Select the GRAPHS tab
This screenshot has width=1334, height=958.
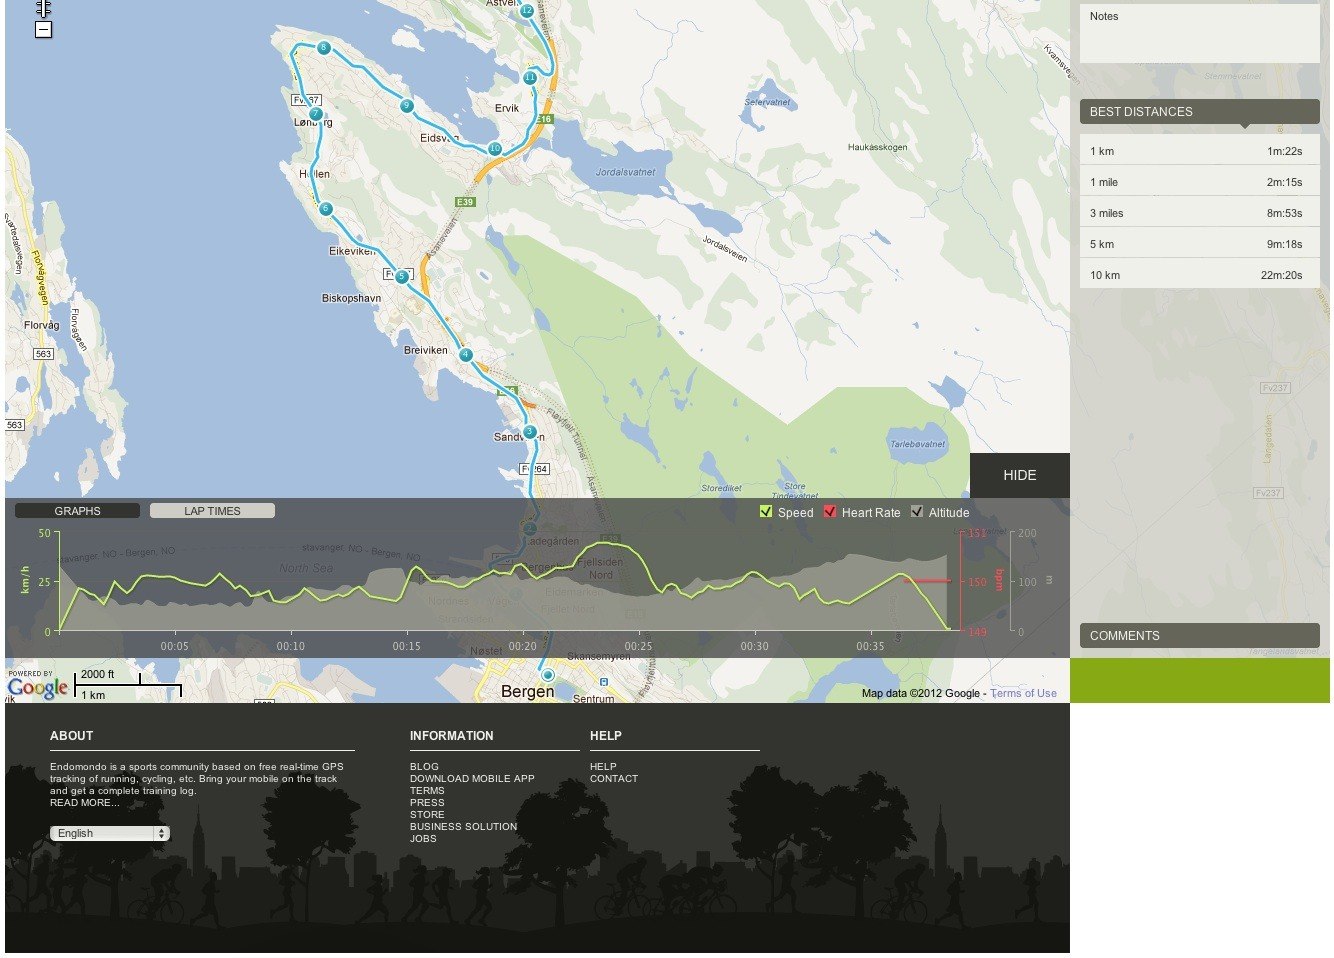coord(79,510)
